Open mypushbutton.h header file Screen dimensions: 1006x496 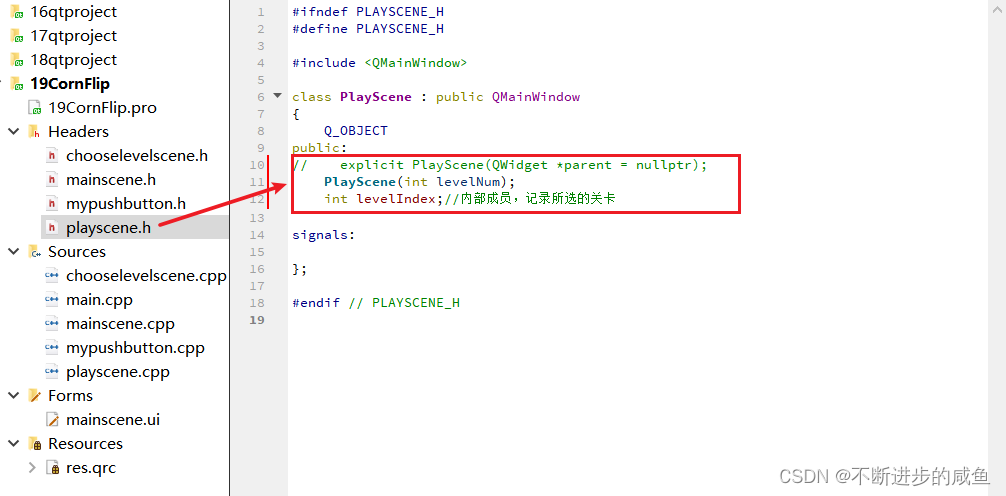click(x=126, y=204)
